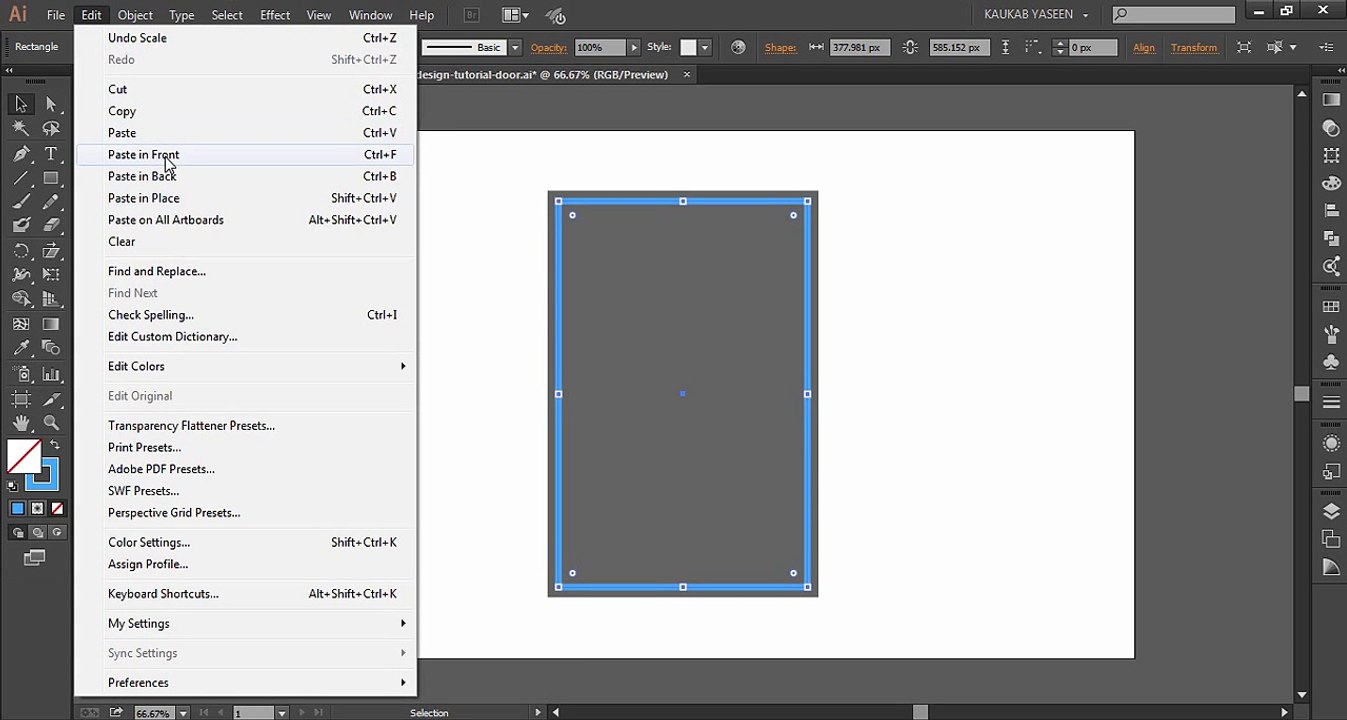
Task: Set the paint attribute to None
Action: click(57, 509)
